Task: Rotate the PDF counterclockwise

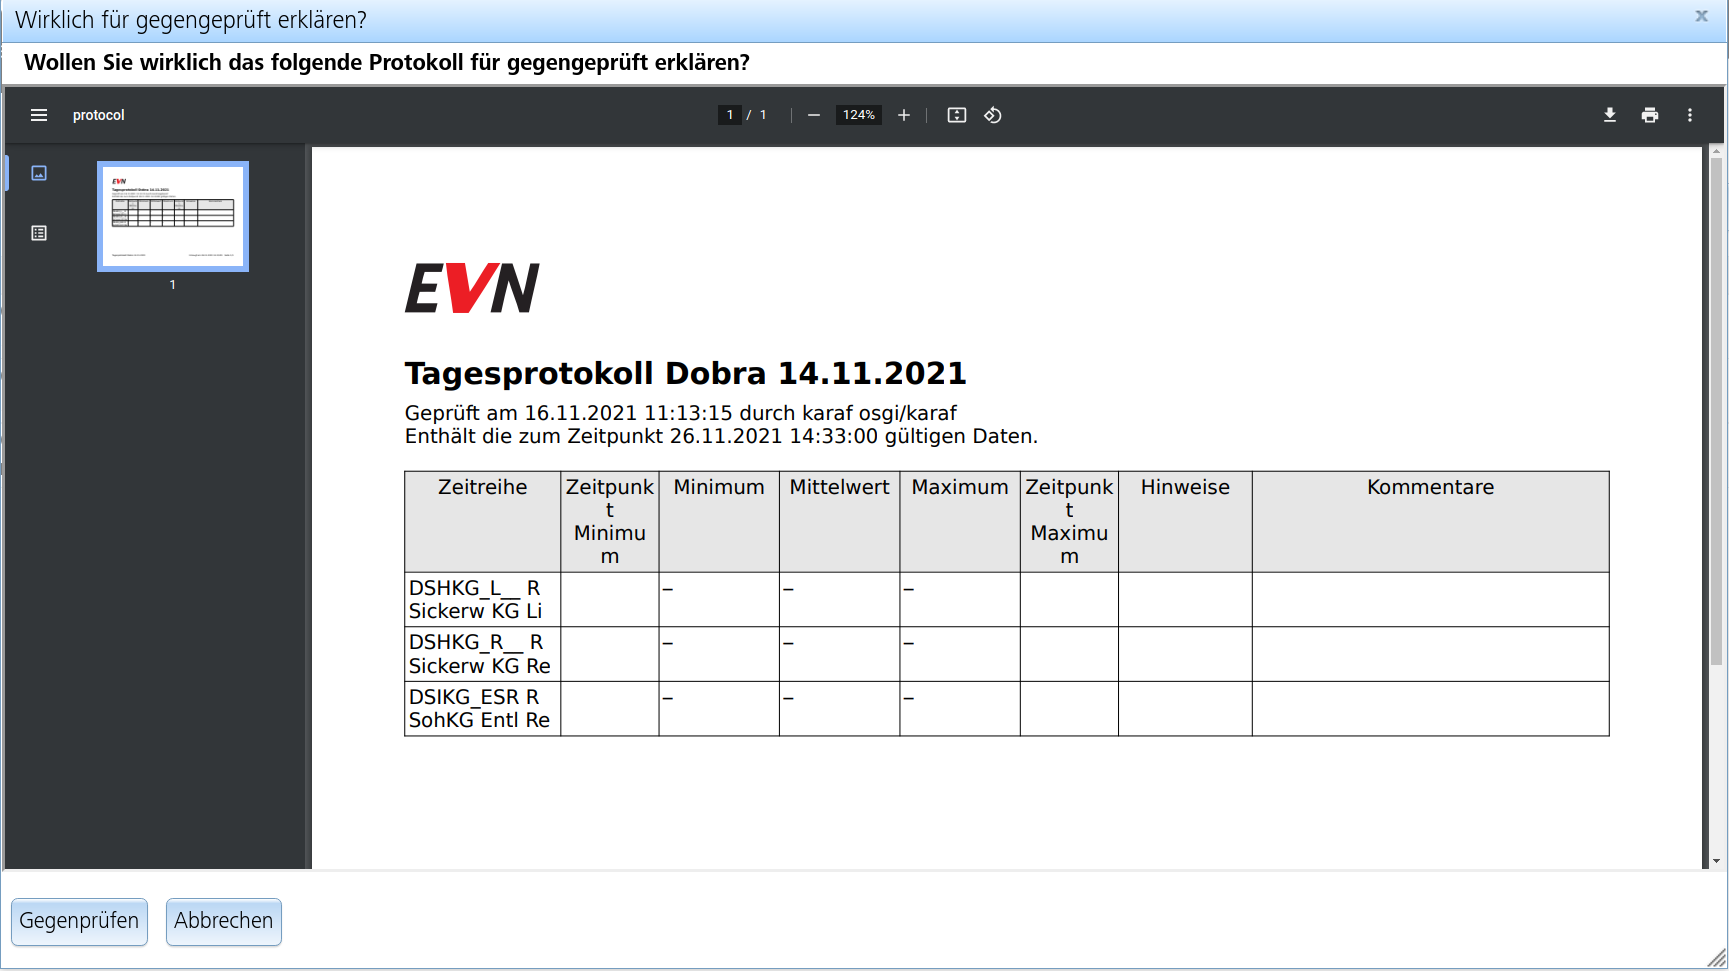Action: [993, 115]
